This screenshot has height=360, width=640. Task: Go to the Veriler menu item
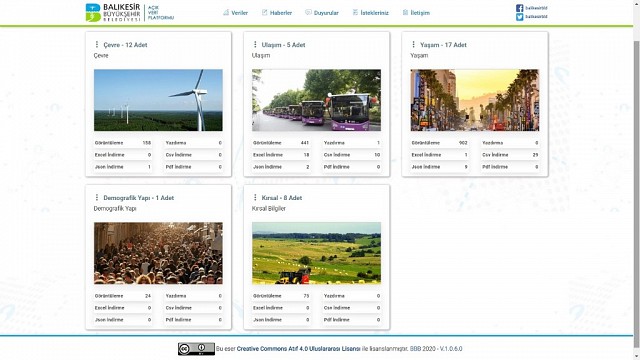tap(236, 13)
